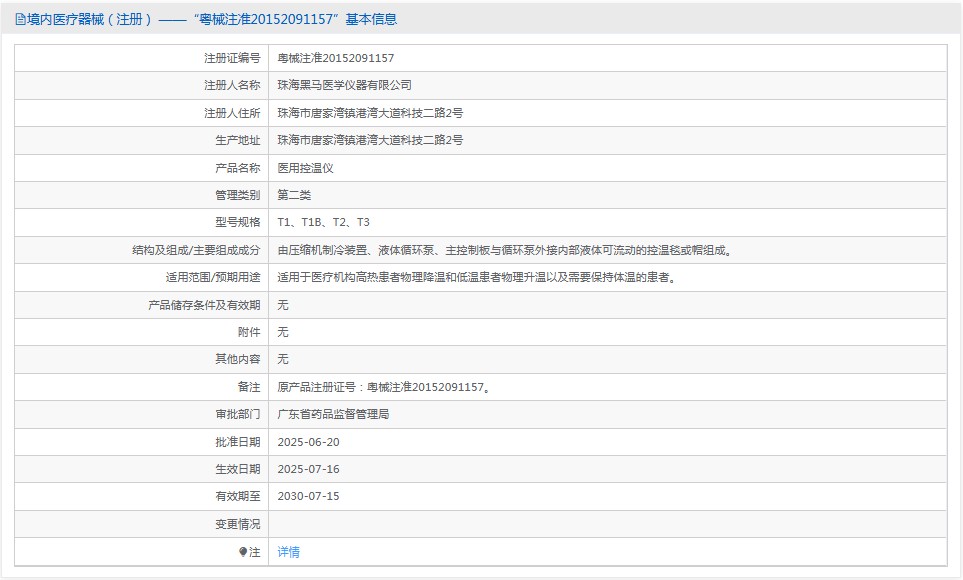
Task: Select management category value 第二类
Action: 294,195
